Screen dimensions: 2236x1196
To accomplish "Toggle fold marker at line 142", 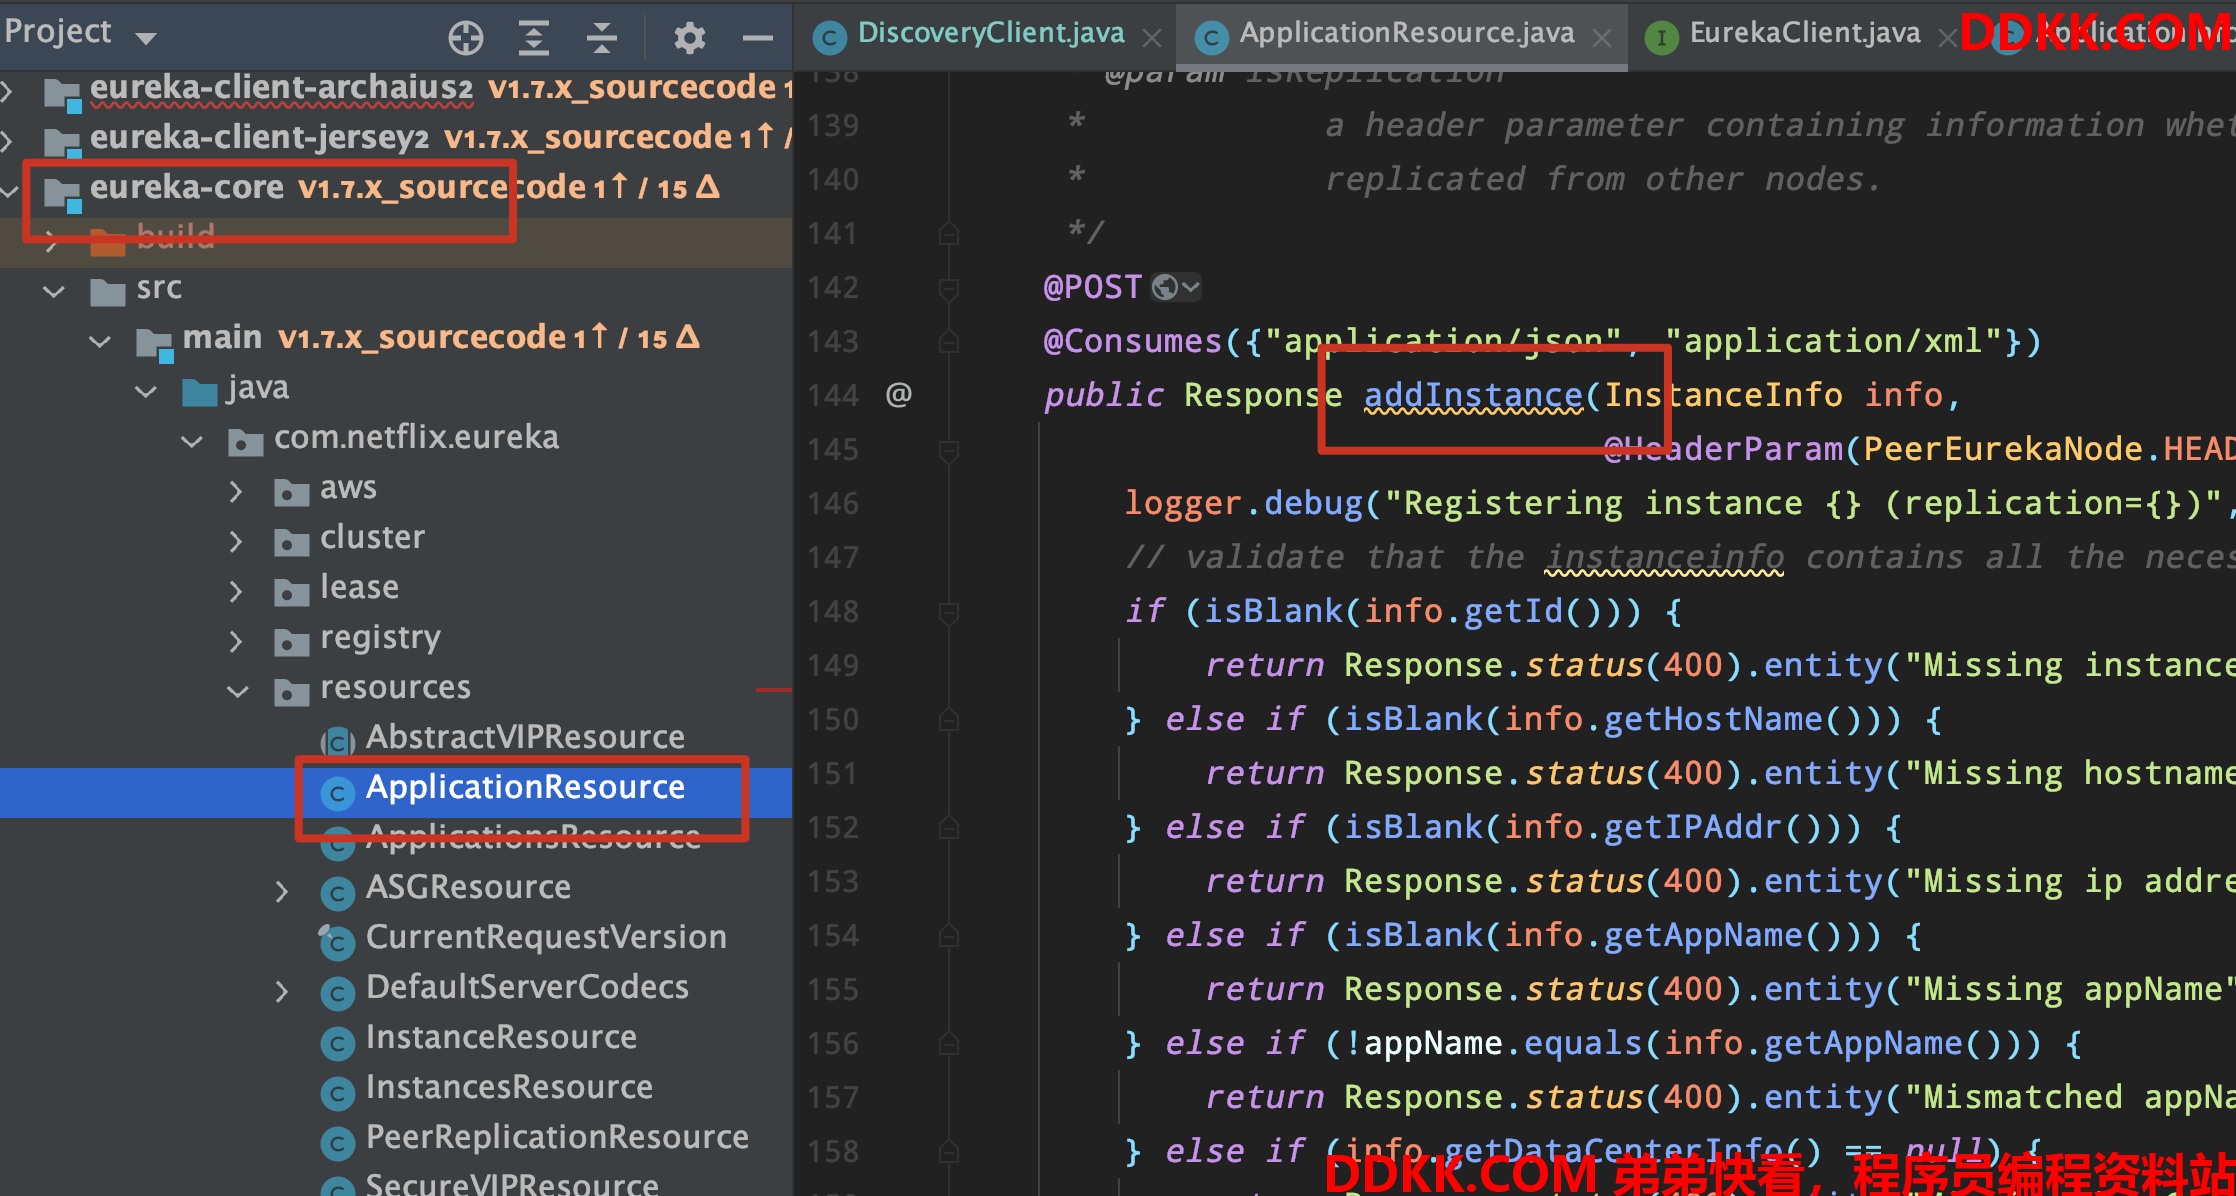I will [x=949, y=289].
